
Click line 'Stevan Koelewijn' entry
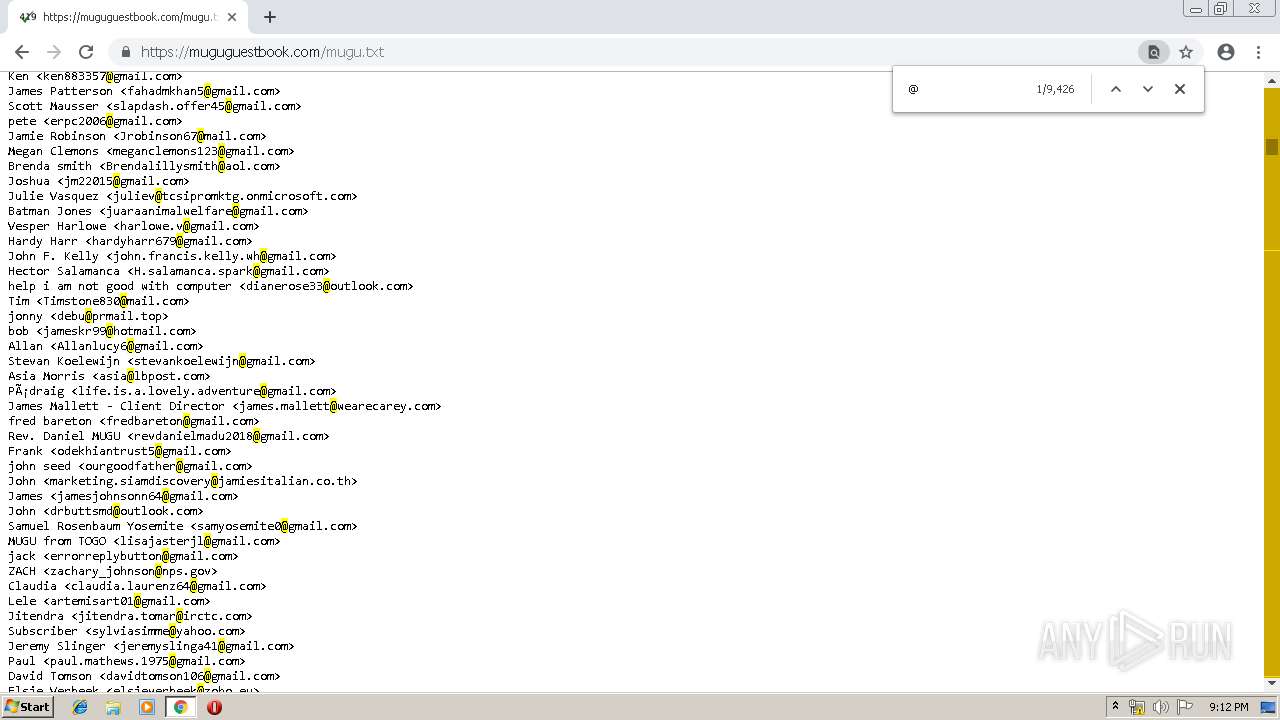[x=162, y=361]
